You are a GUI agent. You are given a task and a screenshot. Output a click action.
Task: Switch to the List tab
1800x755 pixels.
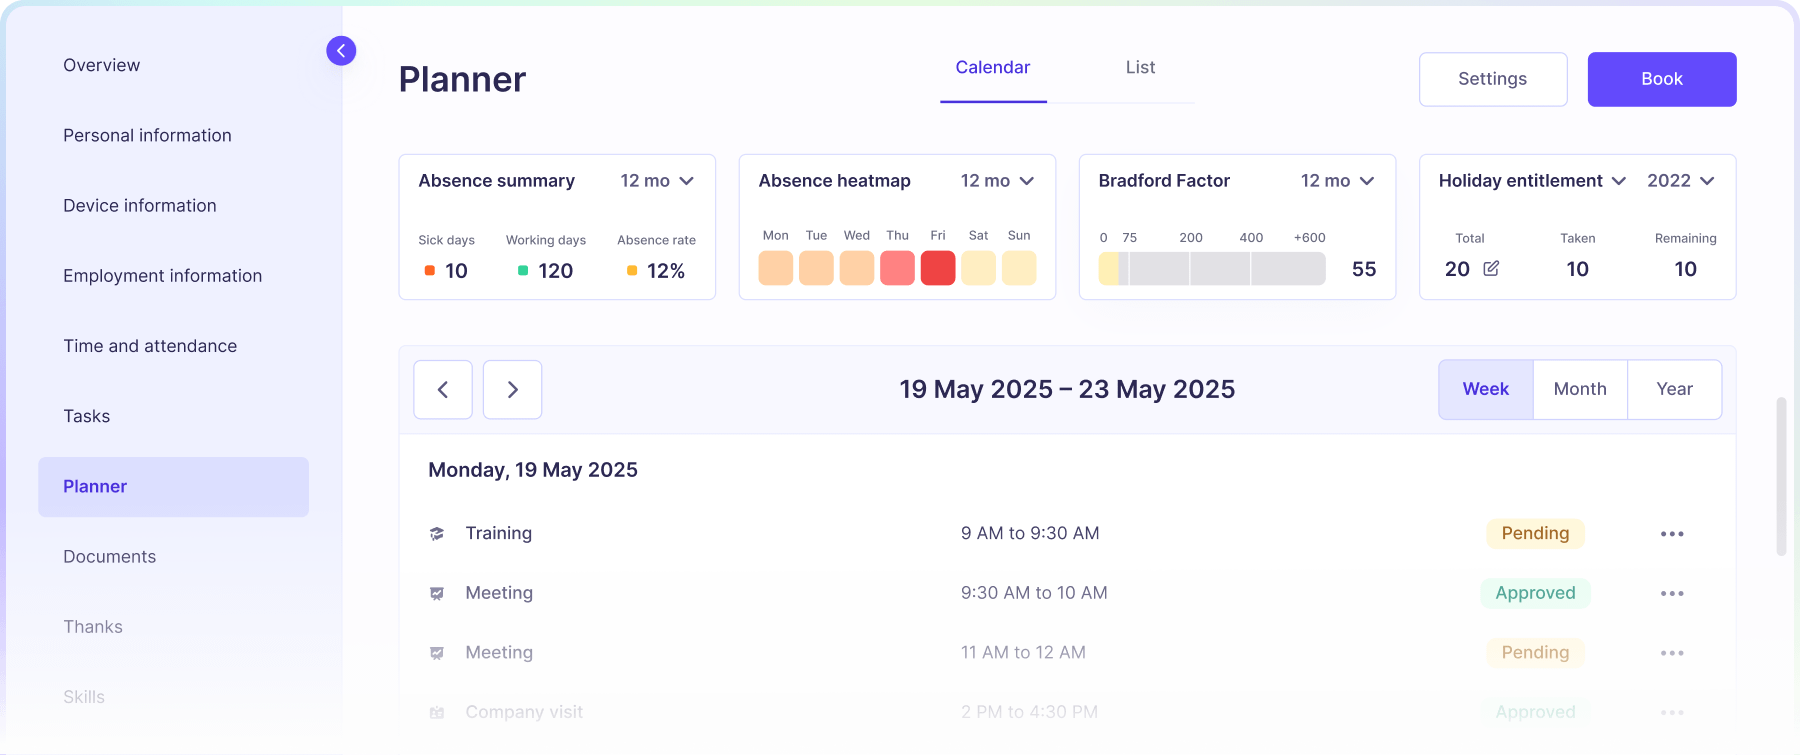point(1140,68)
